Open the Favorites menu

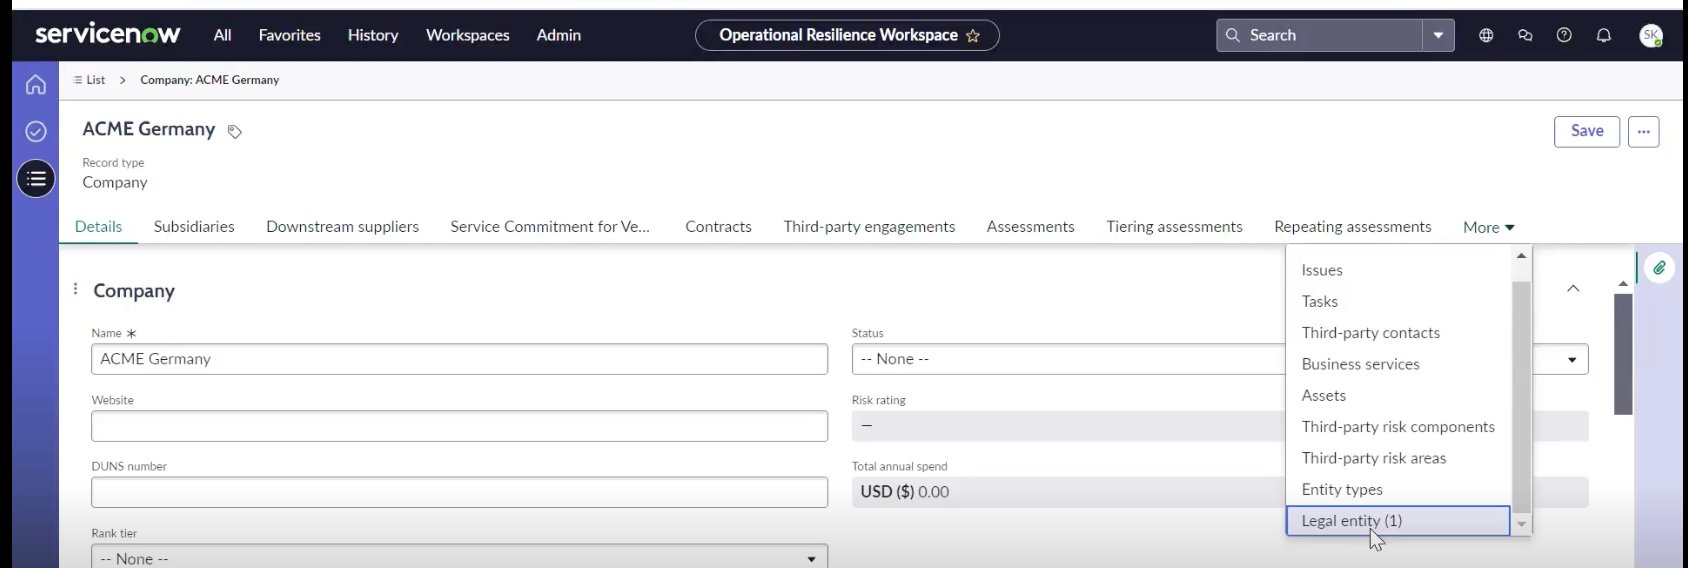point(290,35)
